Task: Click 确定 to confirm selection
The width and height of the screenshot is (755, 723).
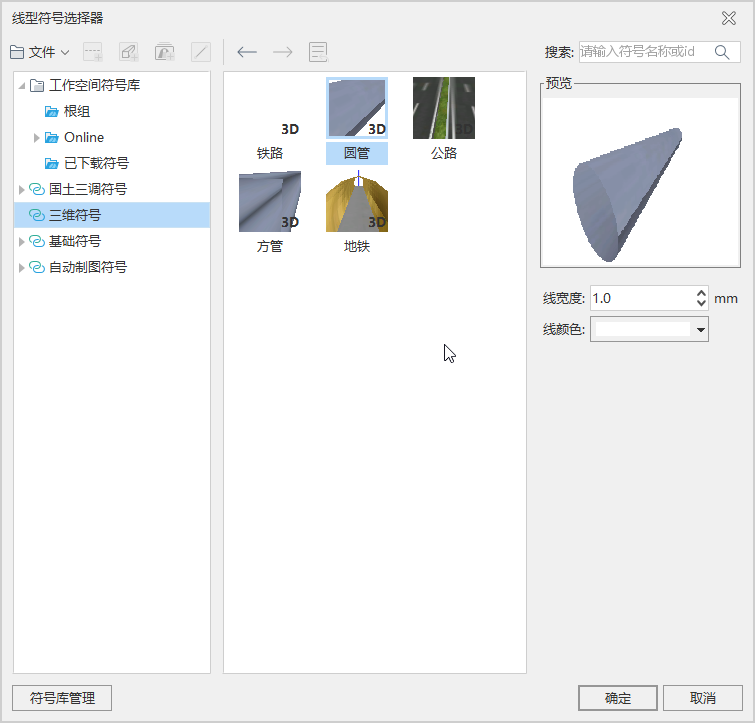Action: 618,698
